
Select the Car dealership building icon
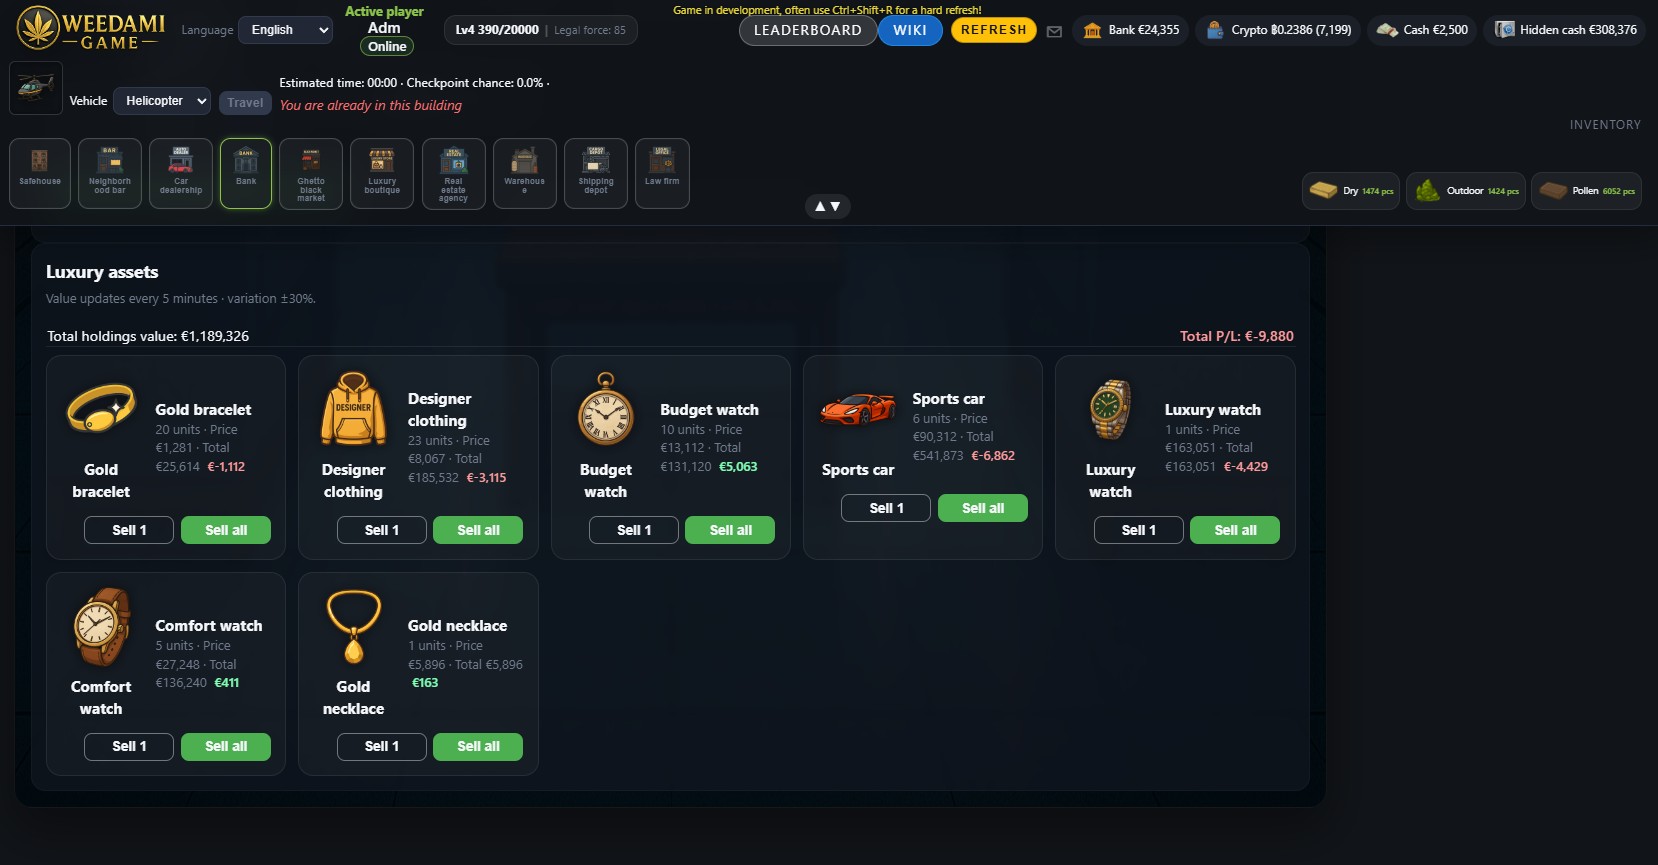pyautogui.click(x=181, y=173)
